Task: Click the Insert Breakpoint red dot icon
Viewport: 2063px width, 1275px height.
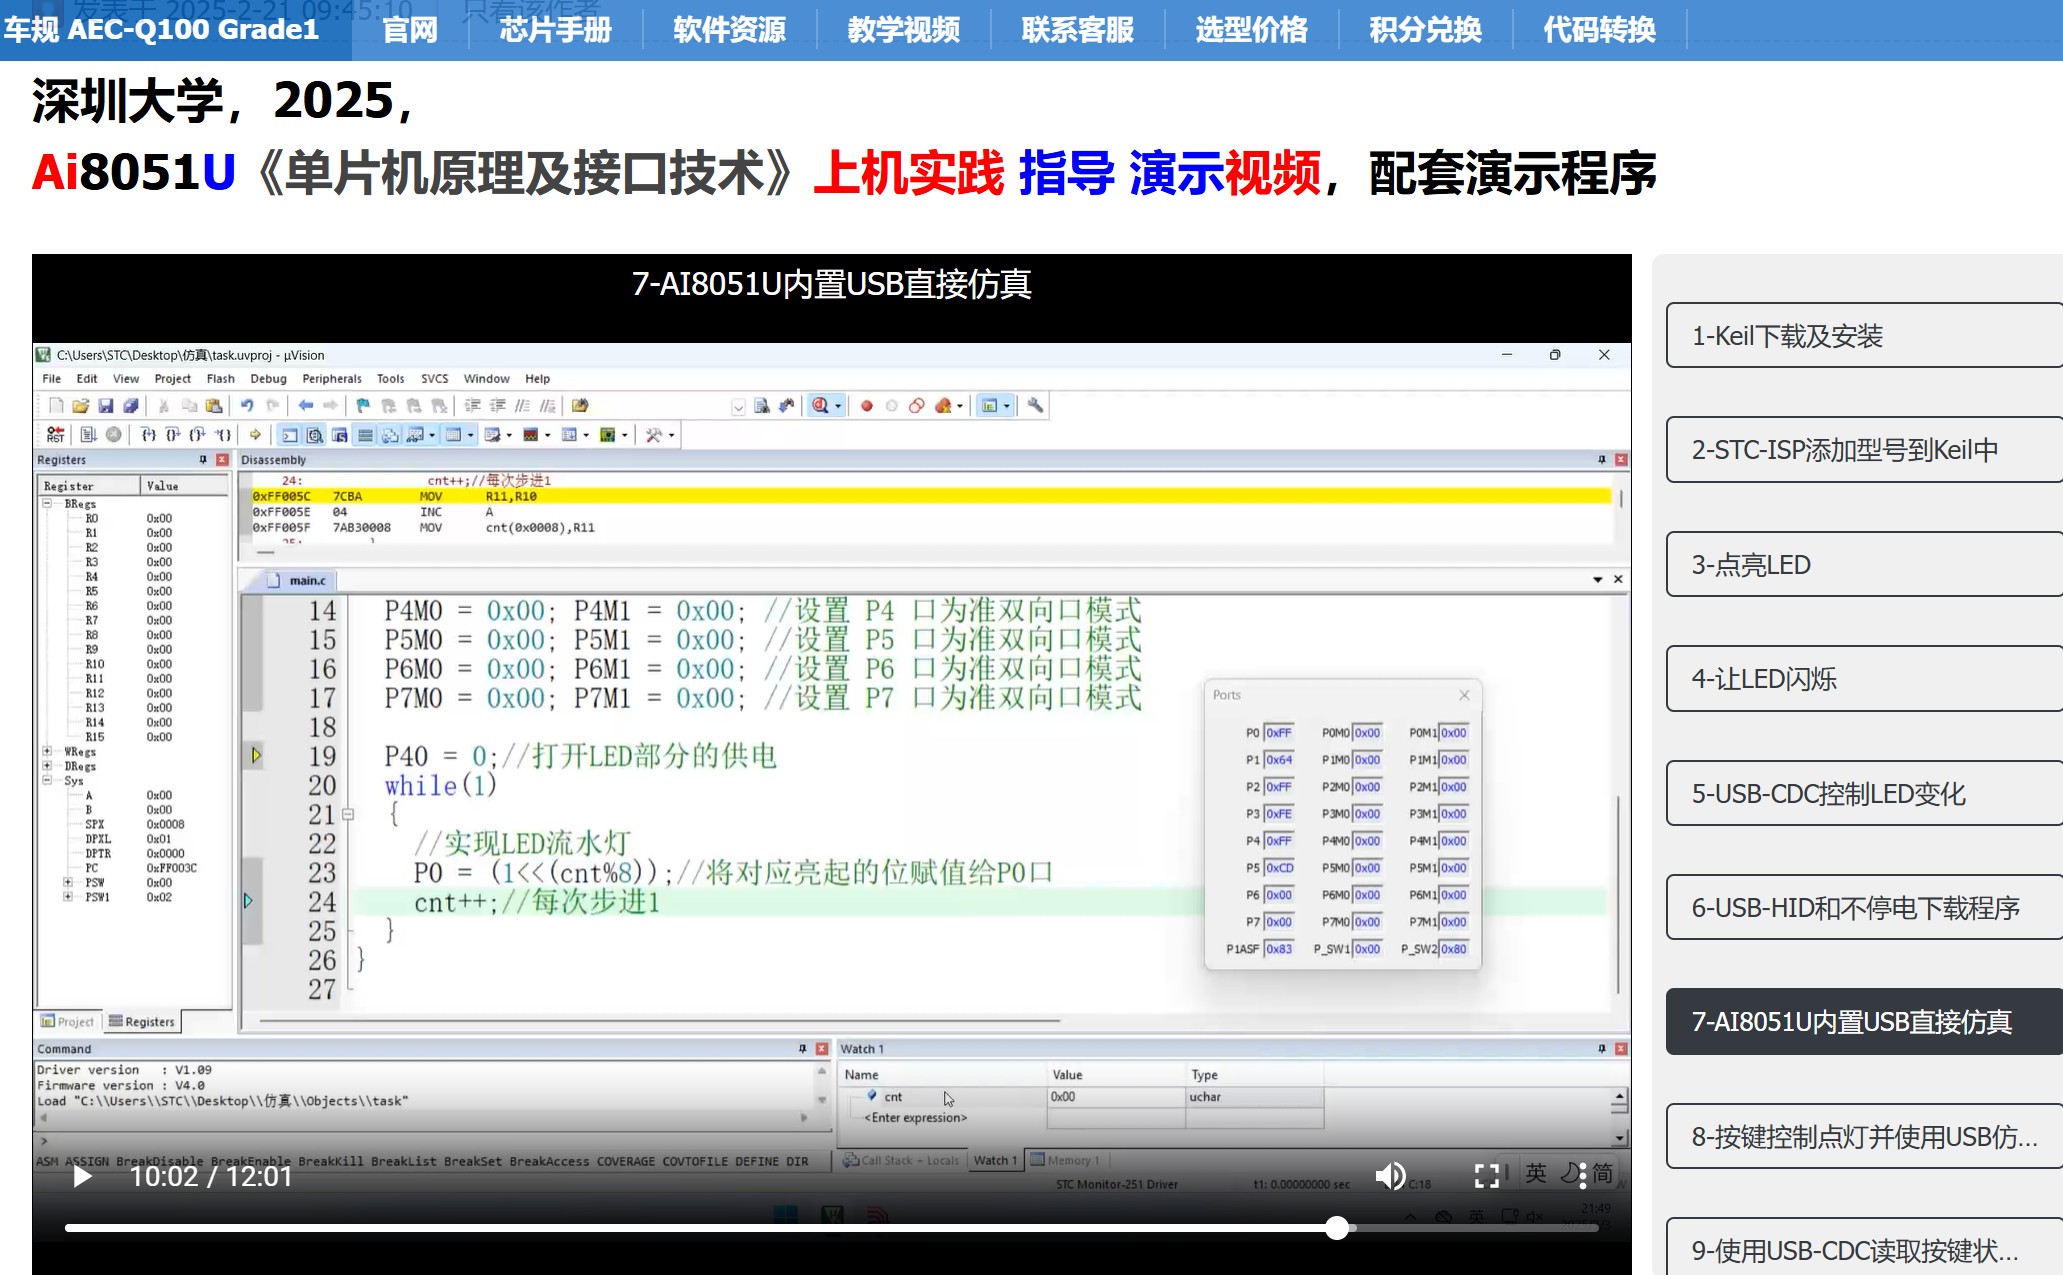Action: click(x=867, y=406)
